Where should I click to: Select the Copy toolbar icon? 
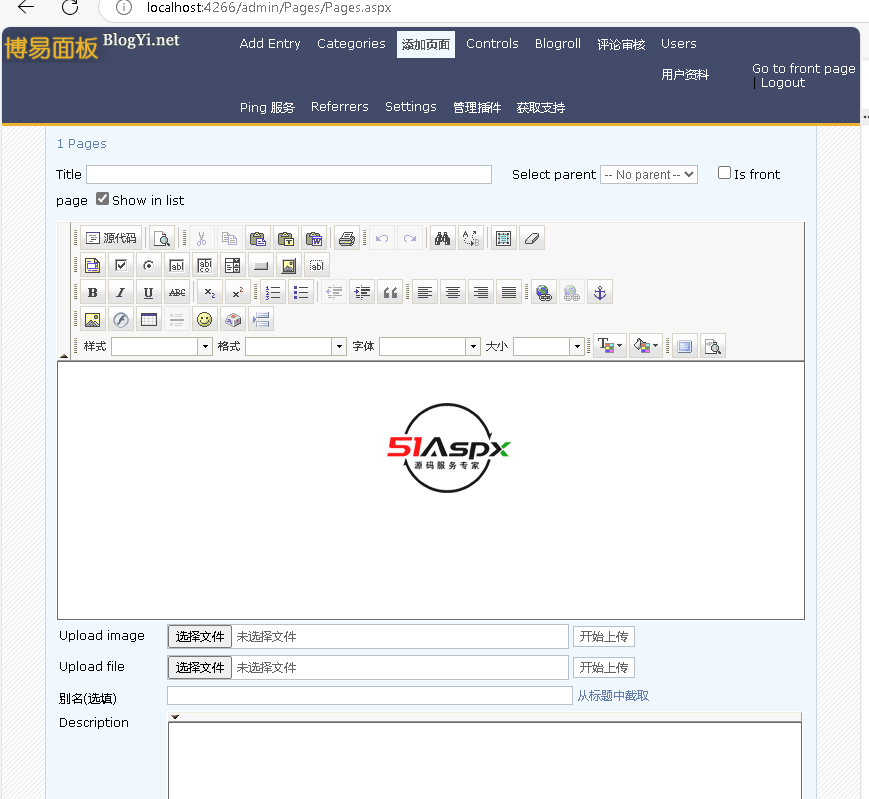229,238
